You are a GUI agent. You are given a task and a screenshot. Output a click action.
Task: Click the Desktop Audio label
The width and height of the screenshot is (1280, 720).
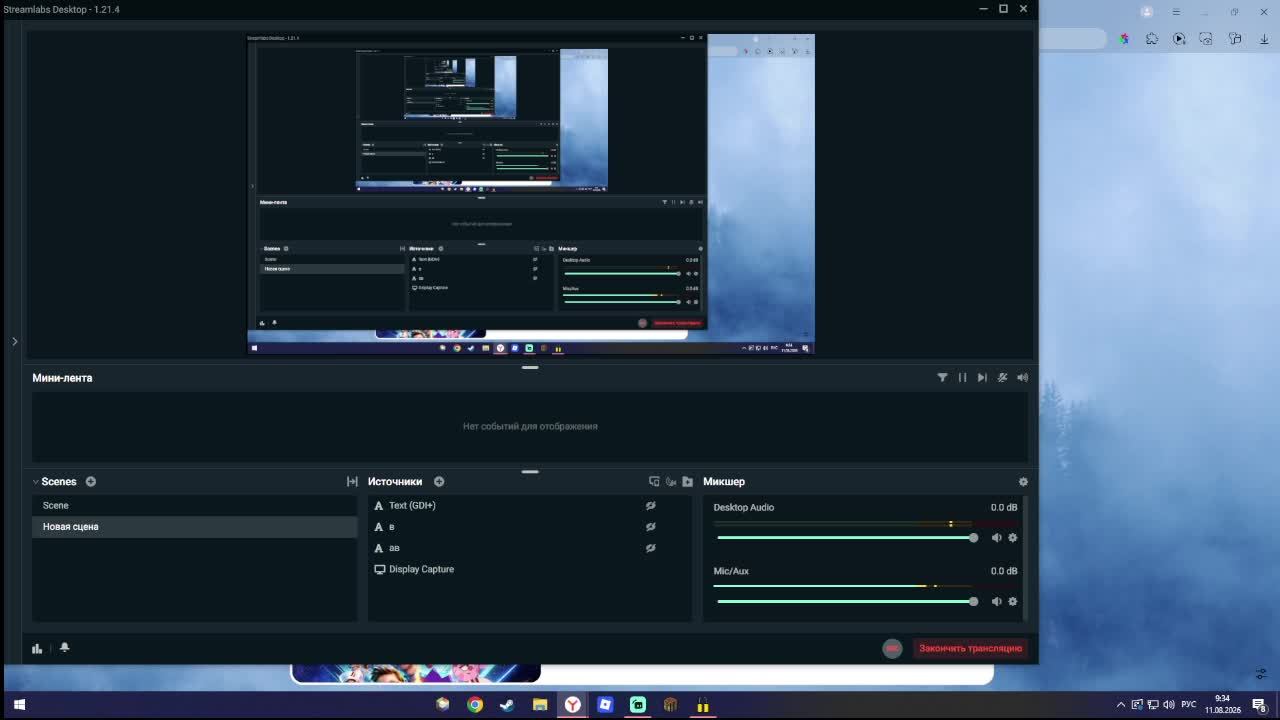point(743,507)
